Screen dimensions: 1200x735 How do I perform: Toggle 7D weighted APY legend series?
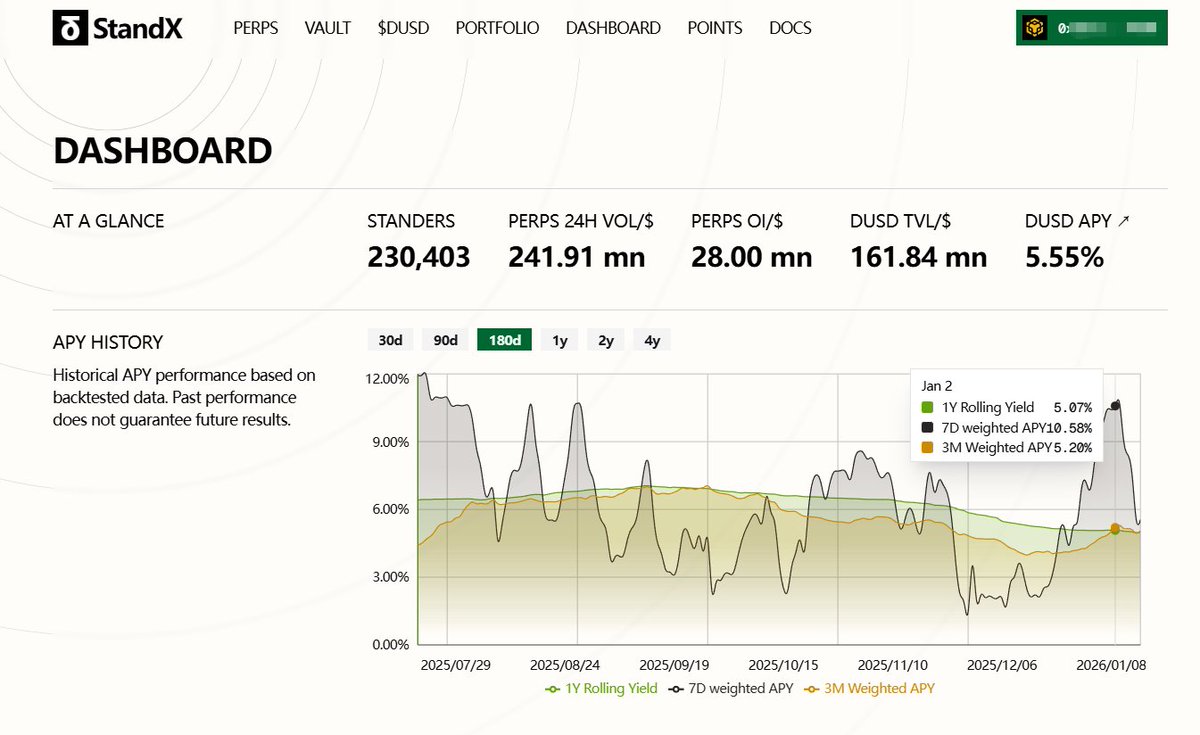click(x=732, y=688)
